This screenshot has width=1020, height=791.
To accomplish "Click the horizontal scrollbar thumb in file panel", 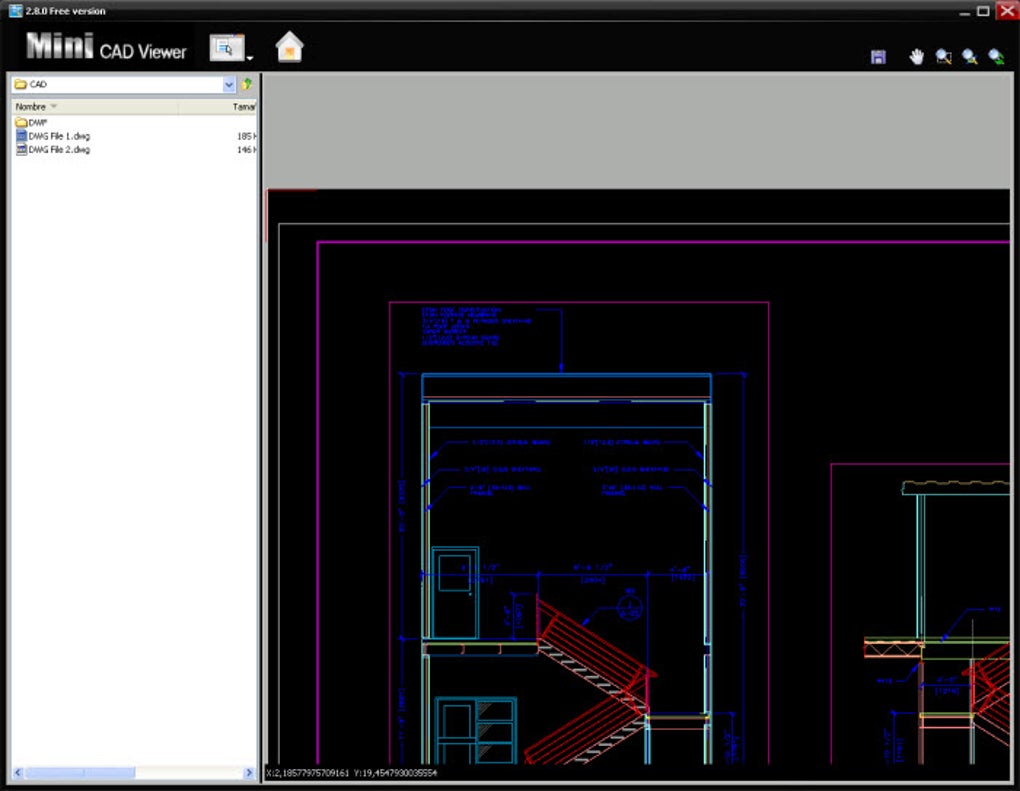I will point(80,773).
